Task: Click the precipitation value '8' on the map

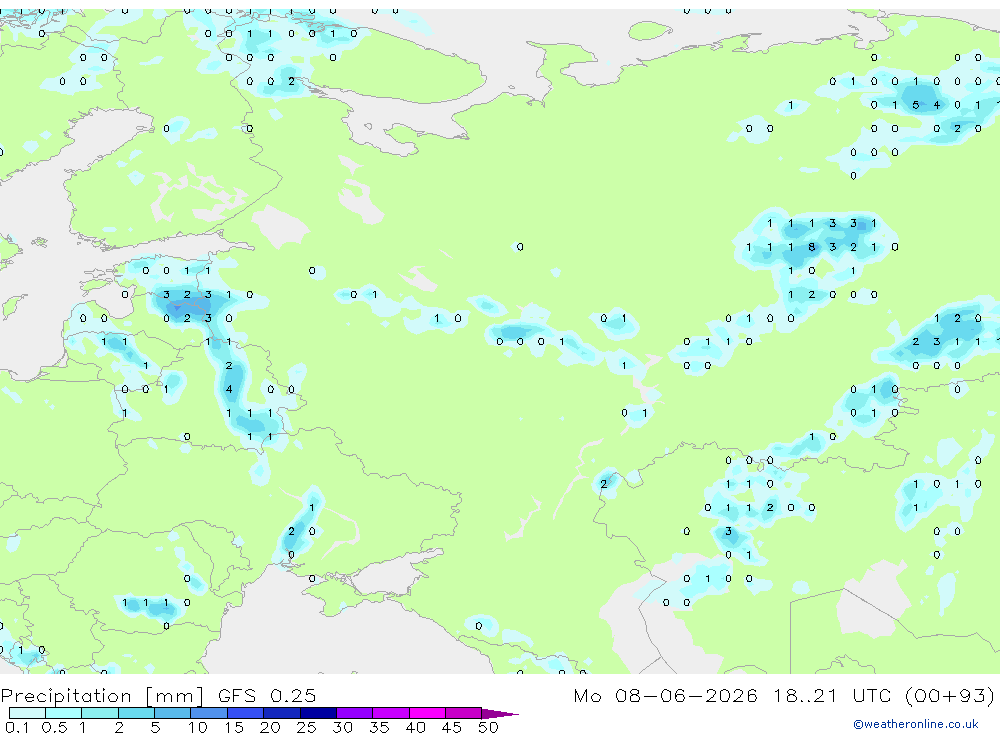Action: (x=811, y=247)
